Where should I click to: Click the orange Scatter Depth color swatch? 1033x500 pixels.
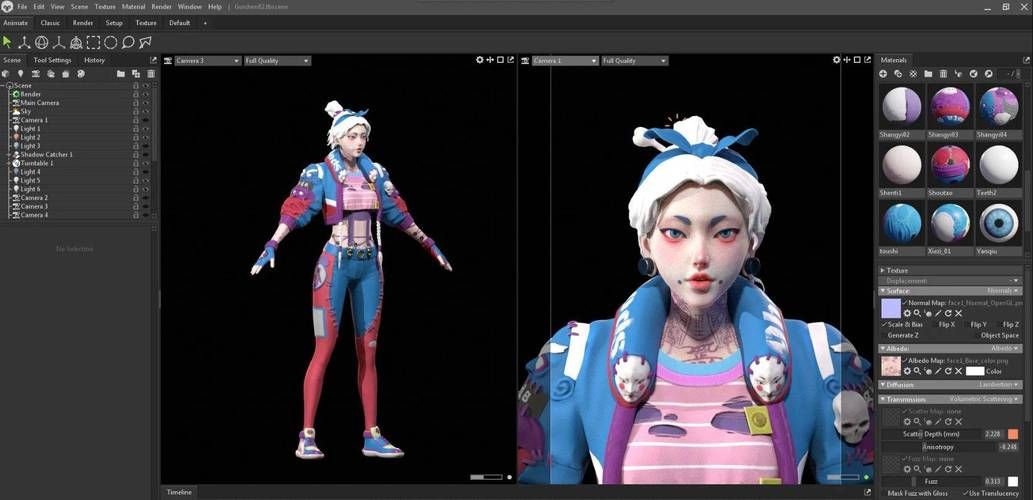click(1013, 434)
